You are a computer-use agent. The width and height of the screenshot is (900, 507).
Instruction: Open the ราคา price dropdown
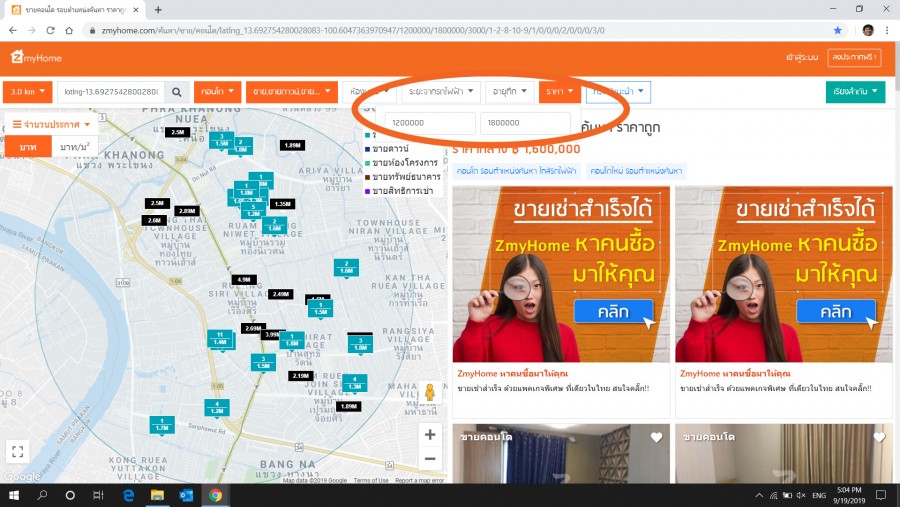pos(560,92)
